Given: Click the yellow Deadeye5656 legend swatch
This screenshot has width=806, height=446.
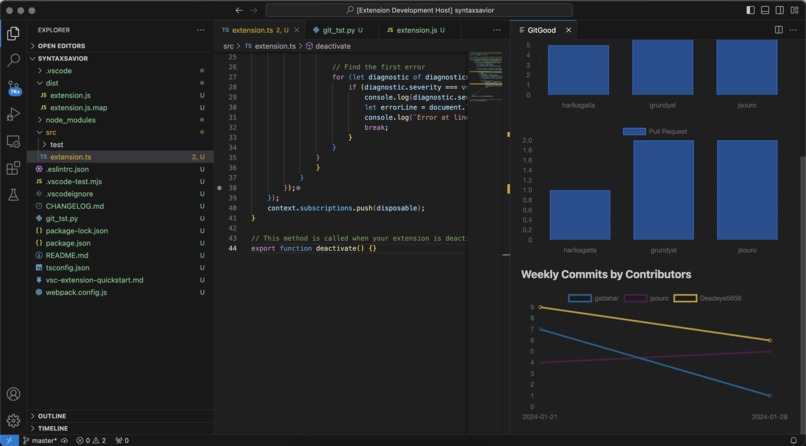Looking at the screenshot, I should 685,298.
